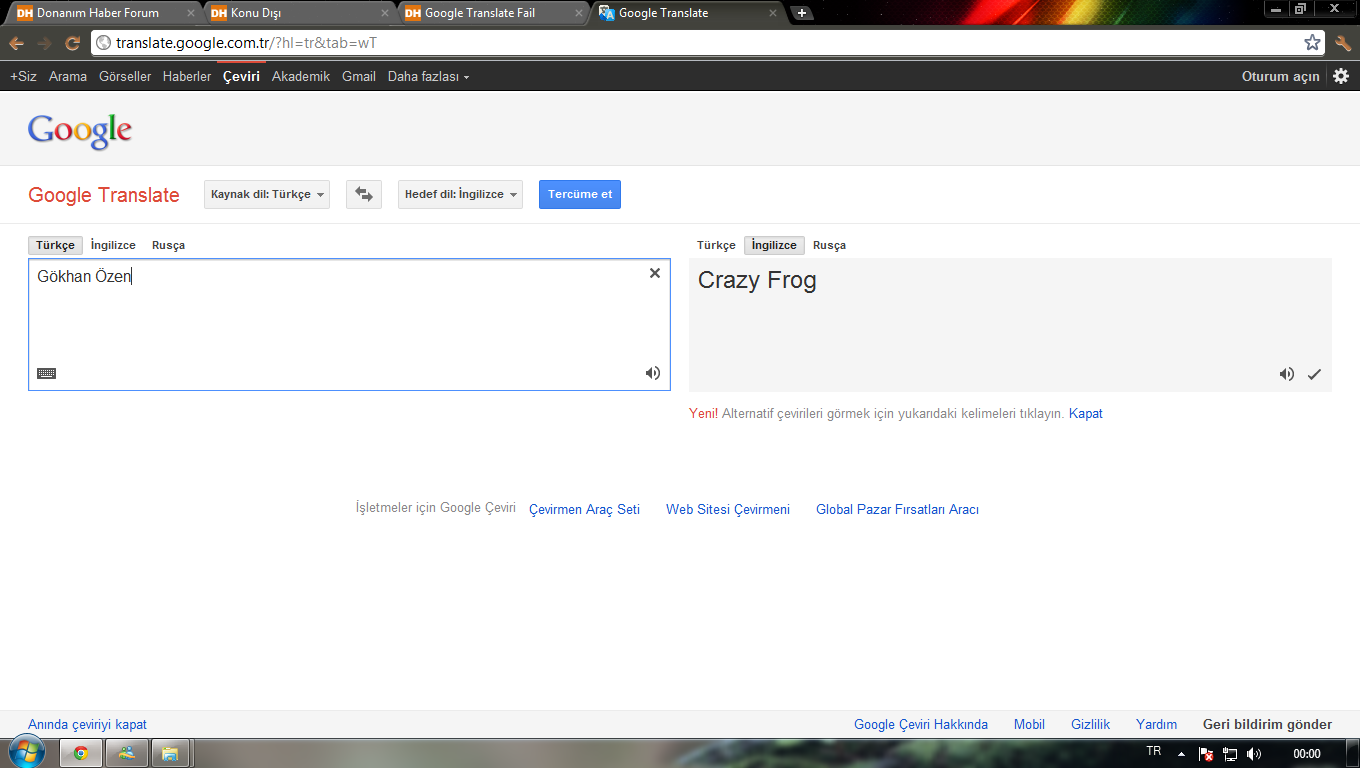Viewport: 1360px width, 768px height.
Task: Bookmark page with the star icon
Action: pyautogui.click(x=1312, y=43)
